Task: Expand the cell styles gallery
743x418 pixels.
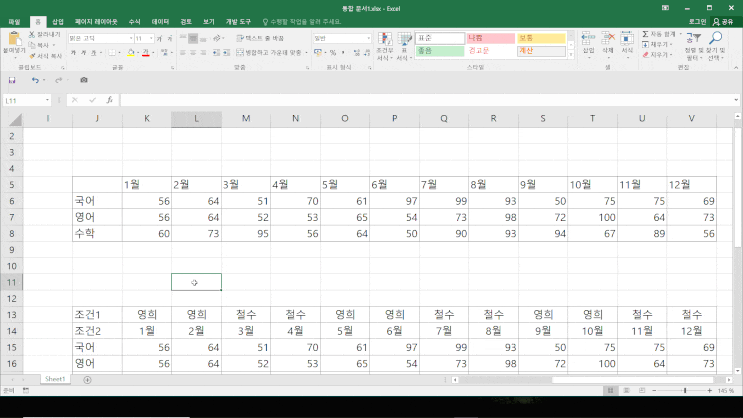Action: point(571,55)
